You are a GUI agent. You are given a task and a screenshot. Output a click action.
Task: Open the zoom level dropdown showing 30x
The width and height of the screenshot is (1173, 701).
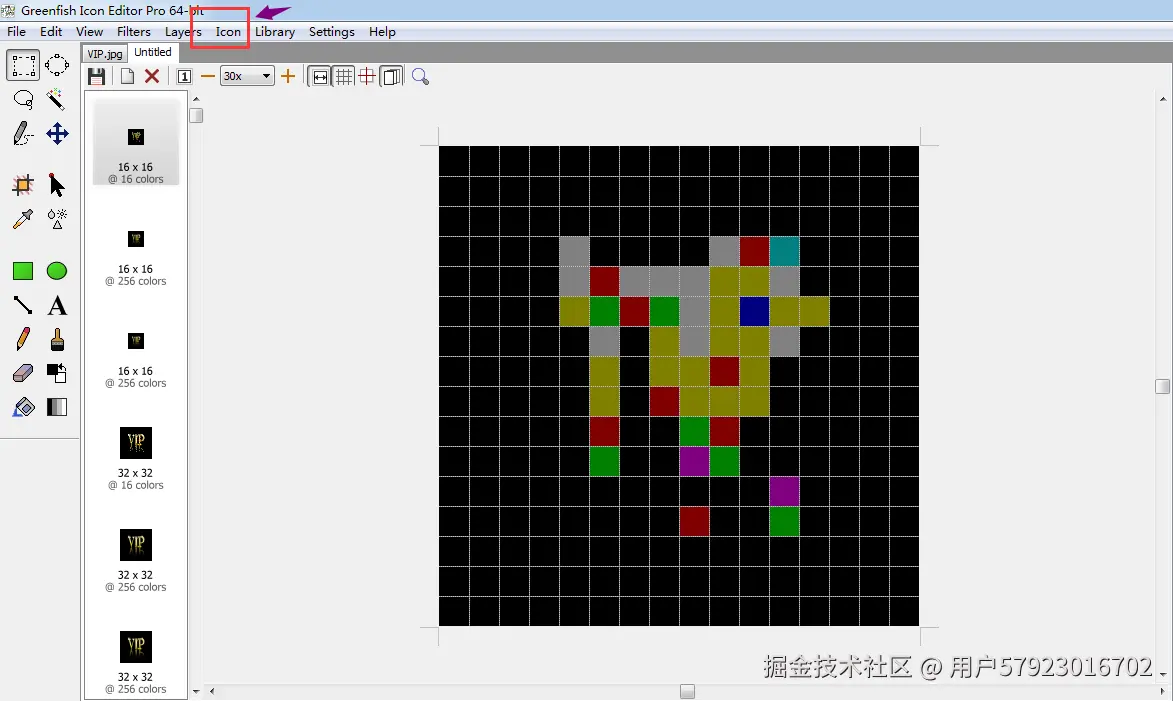(266, 76)
